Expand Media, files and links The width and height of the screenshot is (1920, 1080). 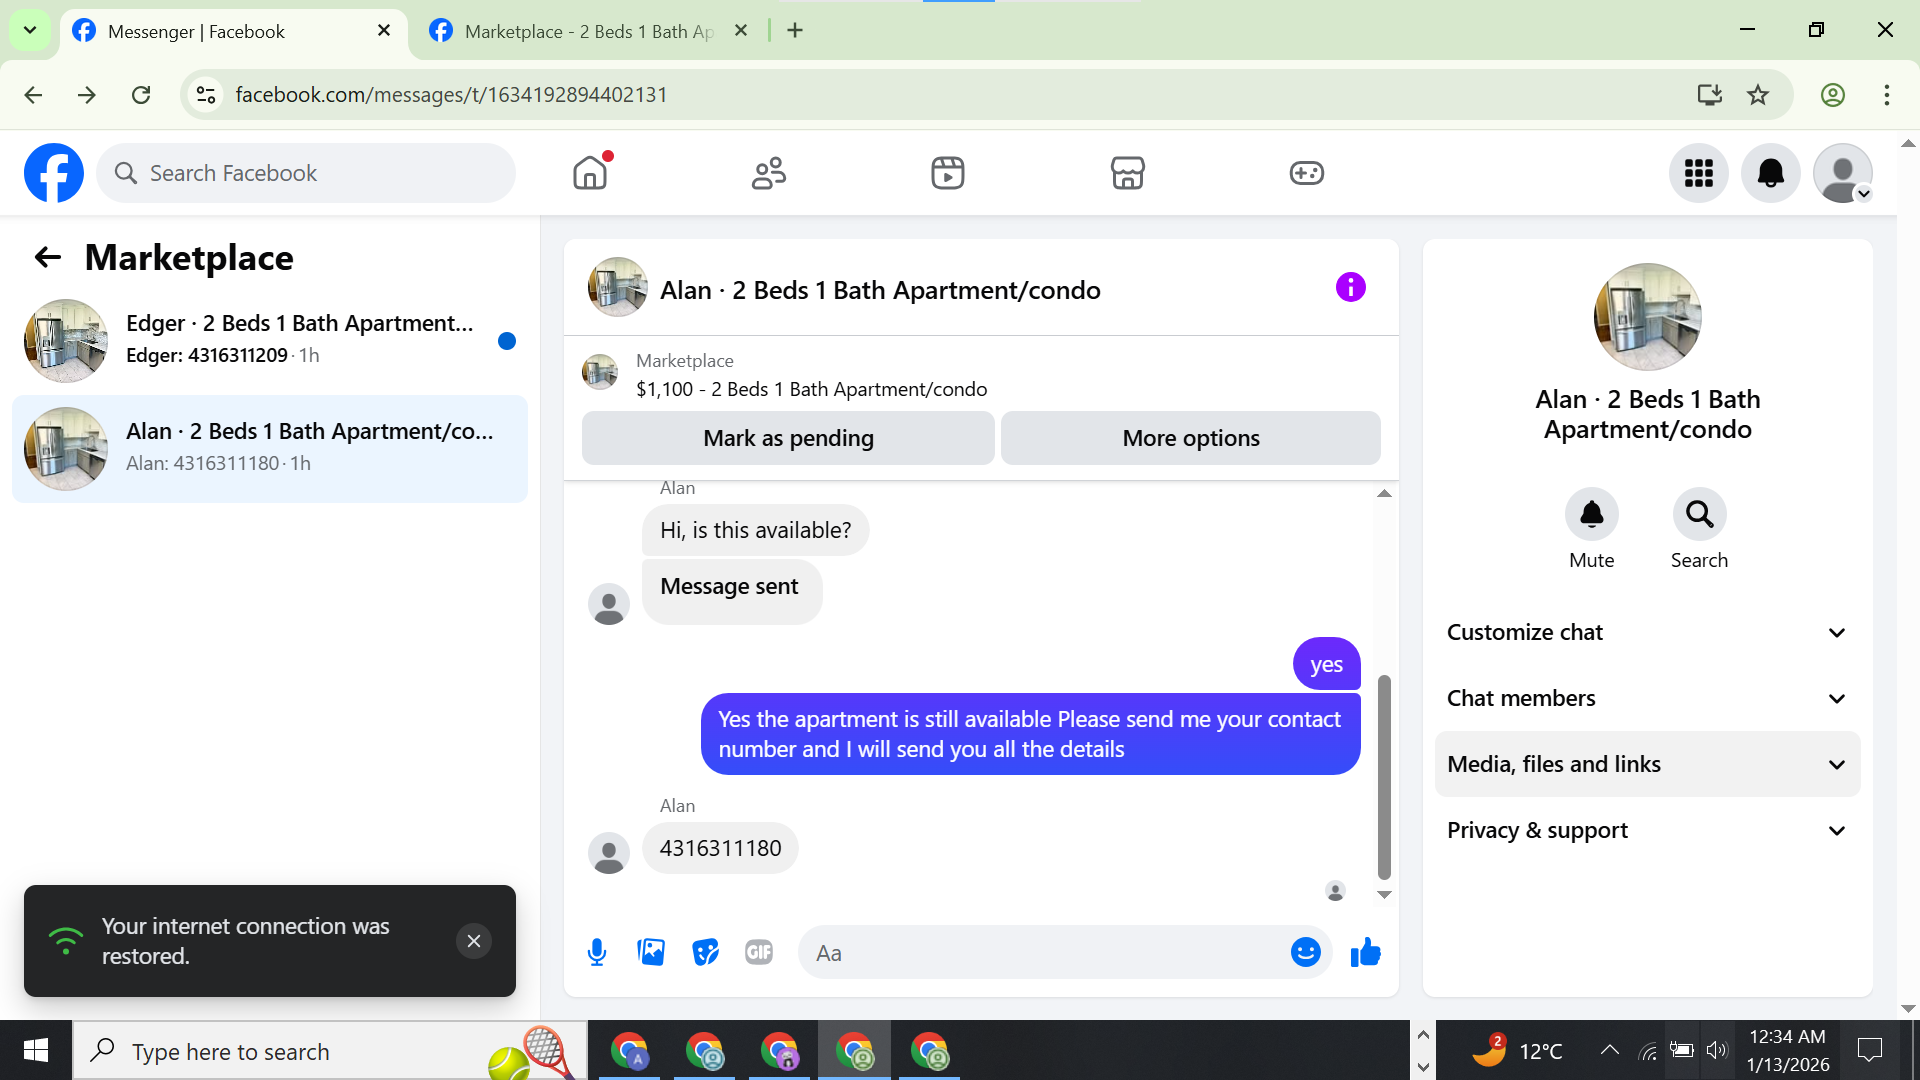coord(1647,764)
